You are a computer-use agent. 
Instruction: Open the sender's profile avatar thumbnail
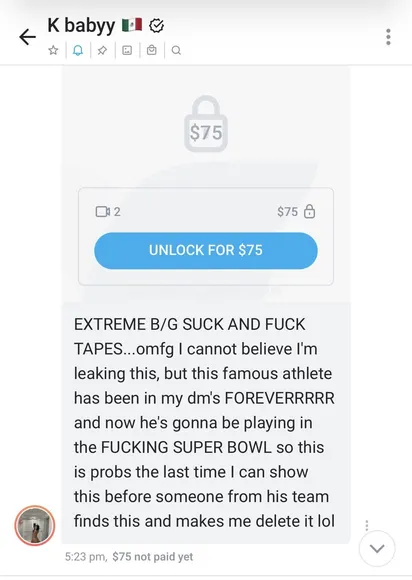[35, 526]
